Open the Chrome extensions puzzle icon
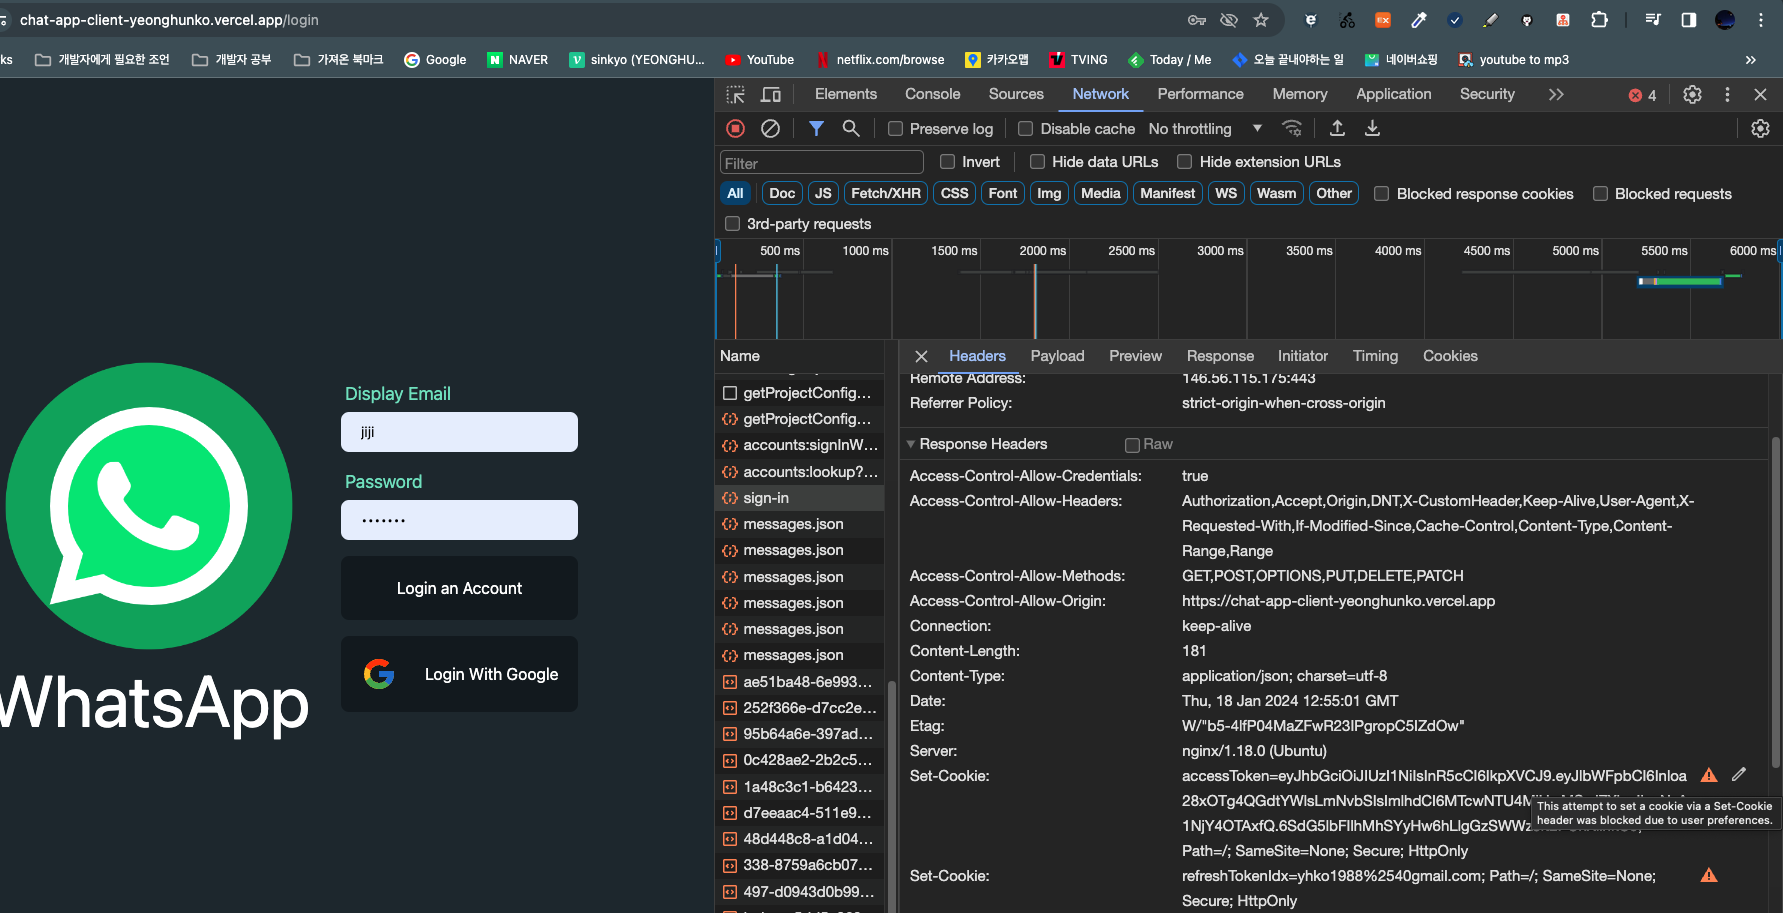1783x913 pixels. pyautogui.click(x=1599, y=20)
